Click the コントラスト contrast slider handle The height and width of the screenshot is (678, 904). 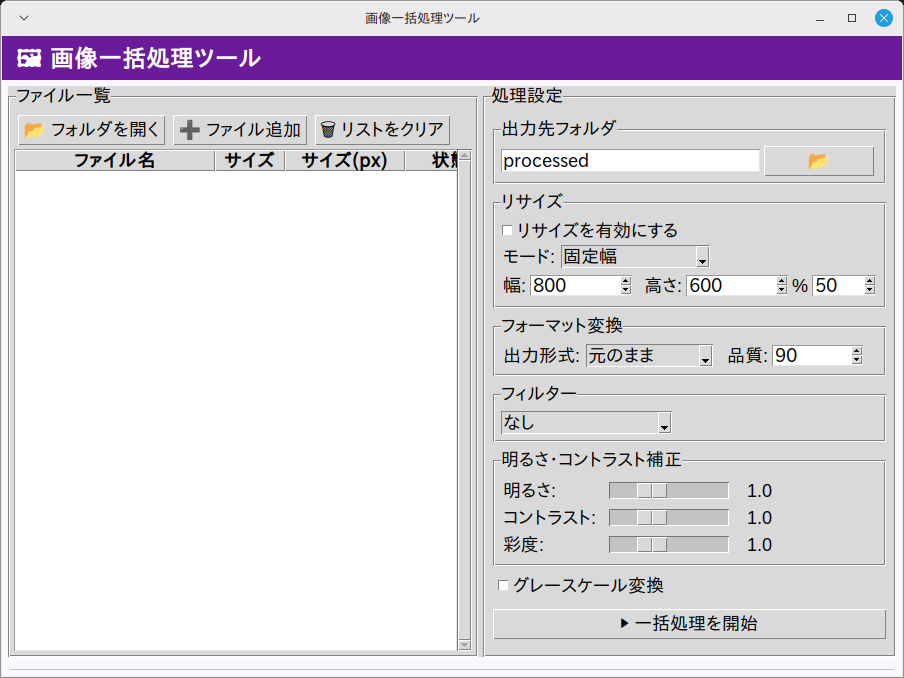651,518
